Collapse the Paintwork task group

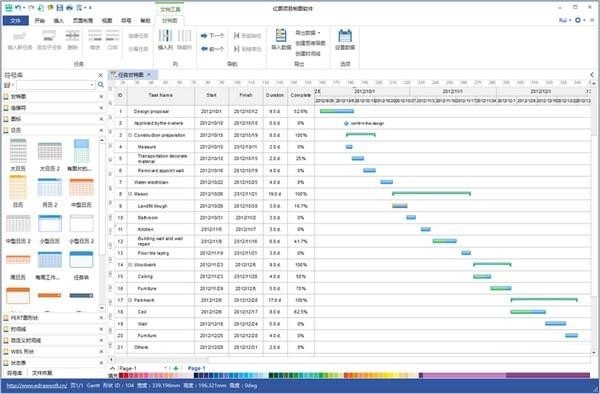pyautogui.click(x=130, y=300)
